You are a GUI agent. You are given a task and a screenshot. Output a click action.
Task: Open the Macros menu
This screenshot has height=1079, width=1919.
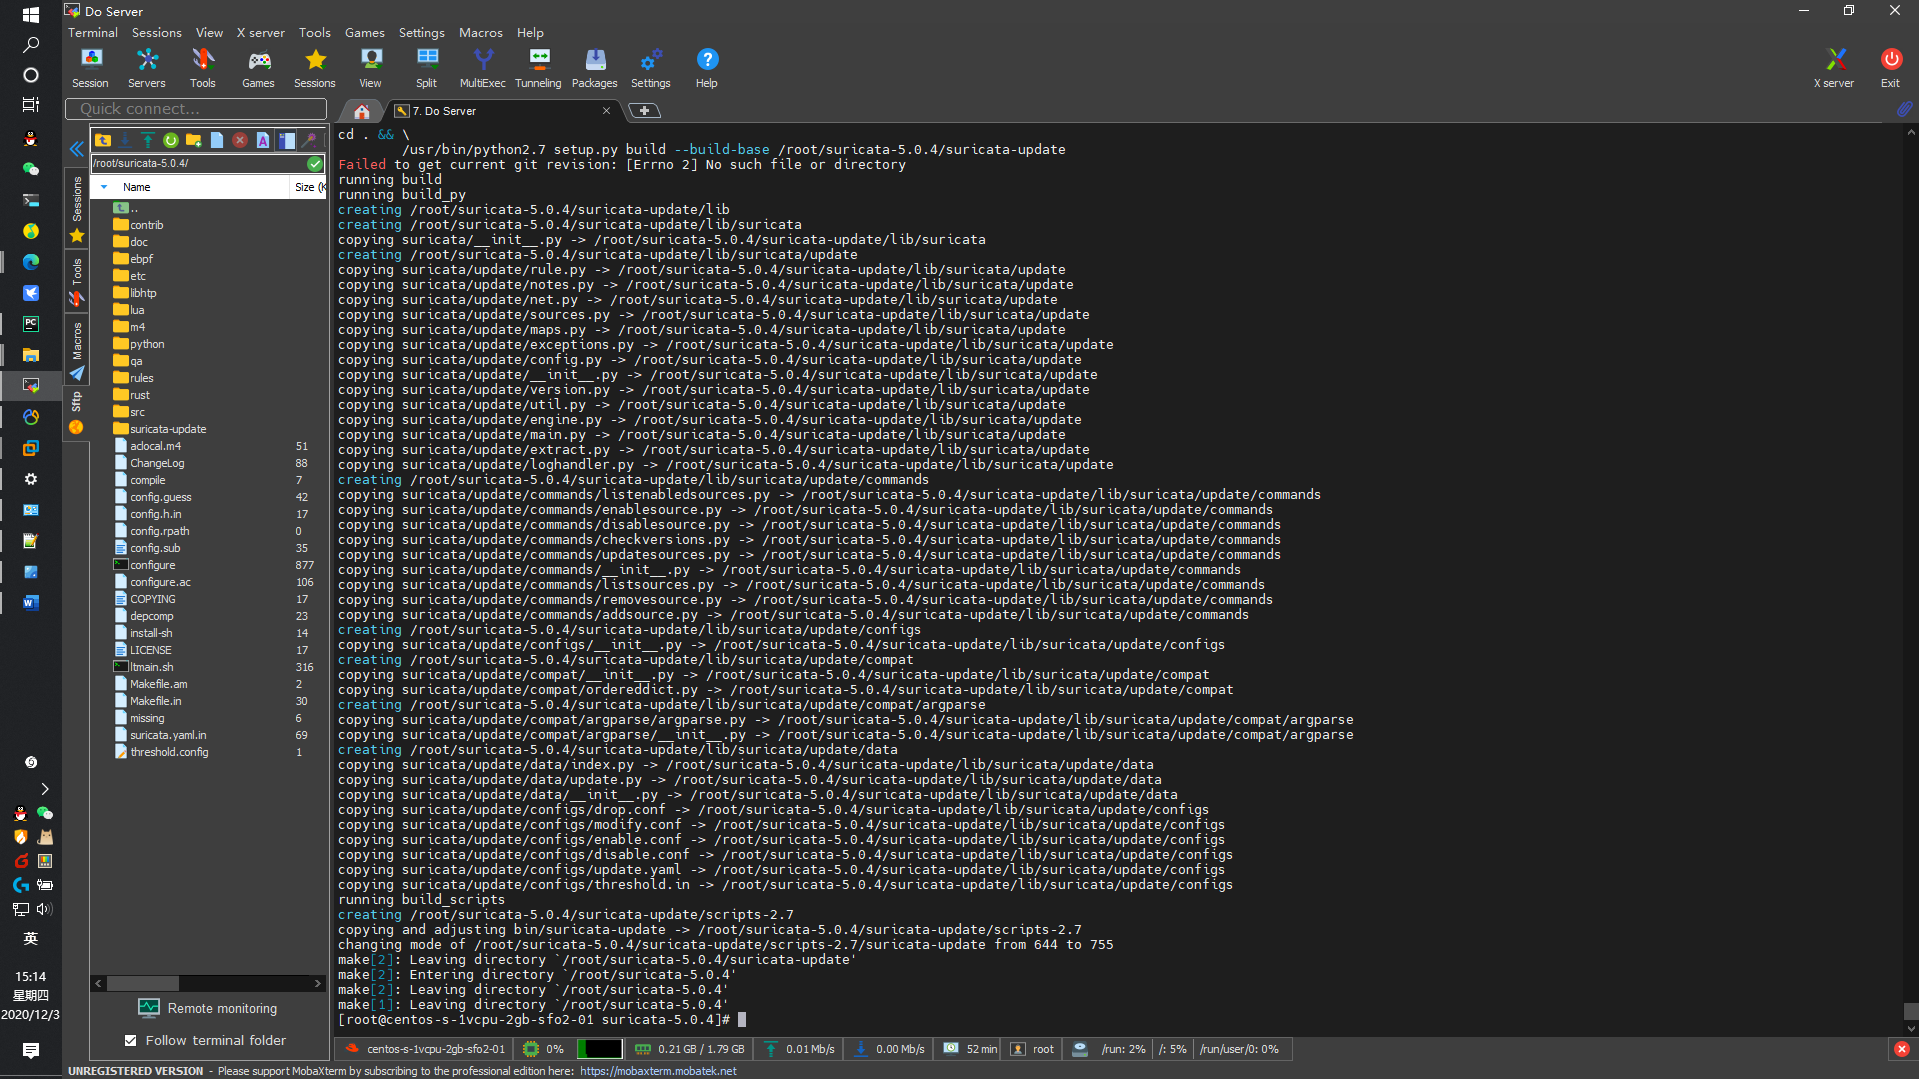[x=480, y=32]
